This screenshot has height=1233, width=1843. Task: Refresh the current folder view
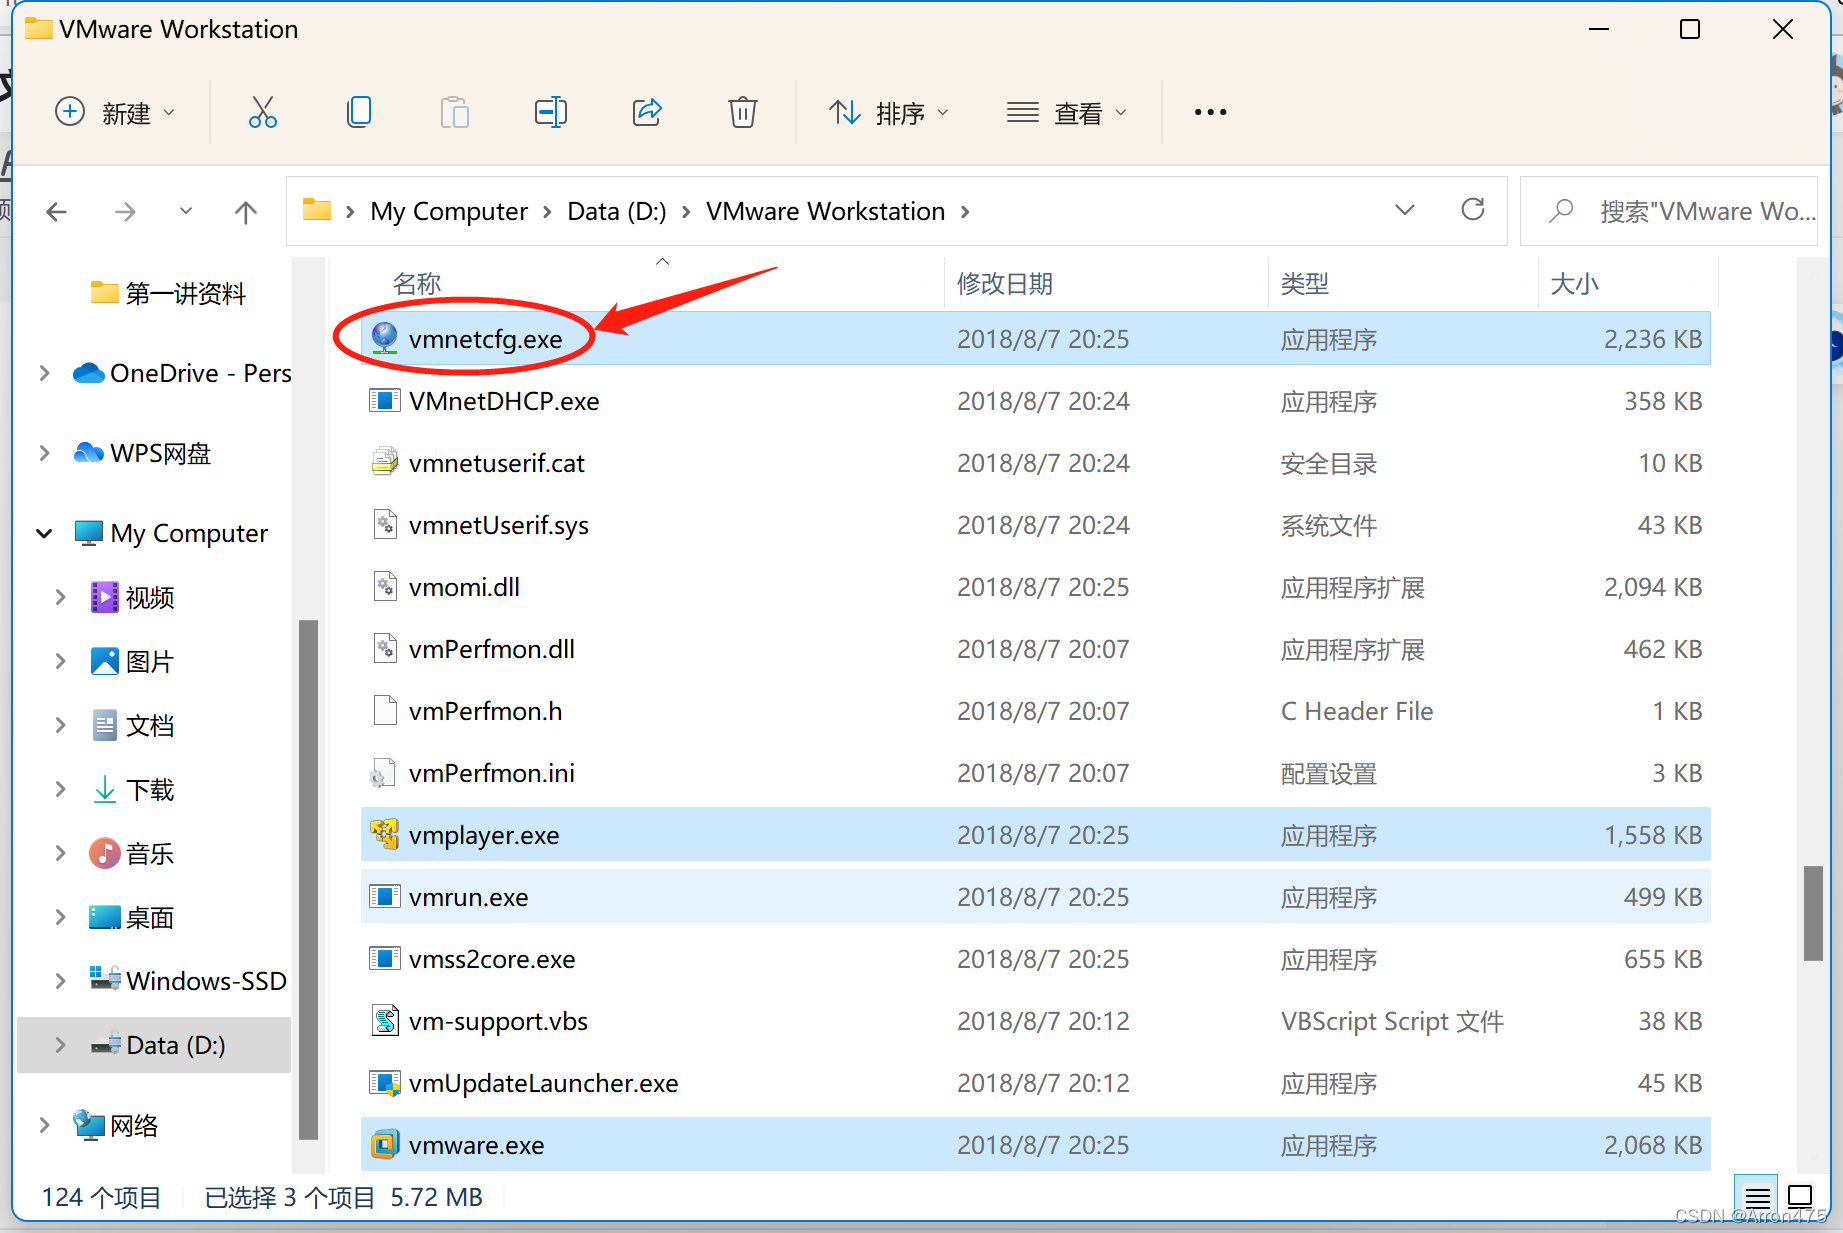point(1472,210)
